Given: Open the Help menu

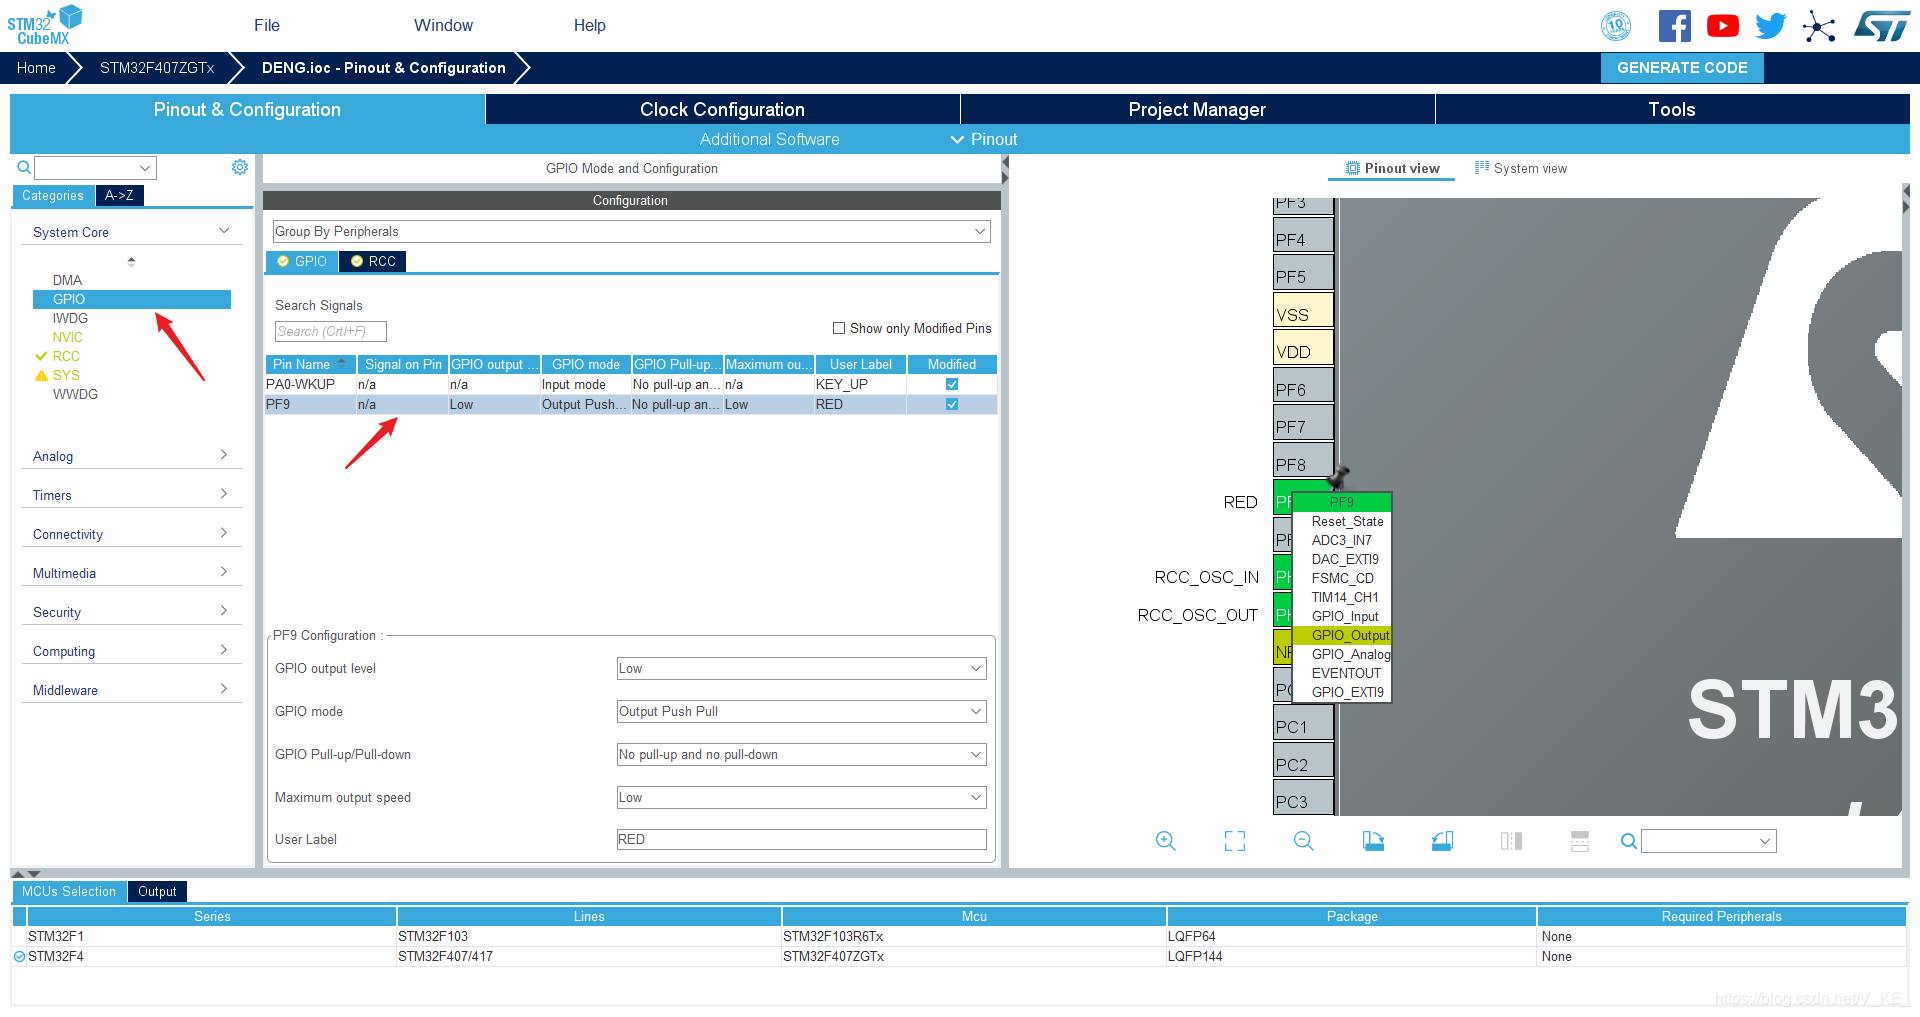Looking at the screenshot, I should coord(589,25).
